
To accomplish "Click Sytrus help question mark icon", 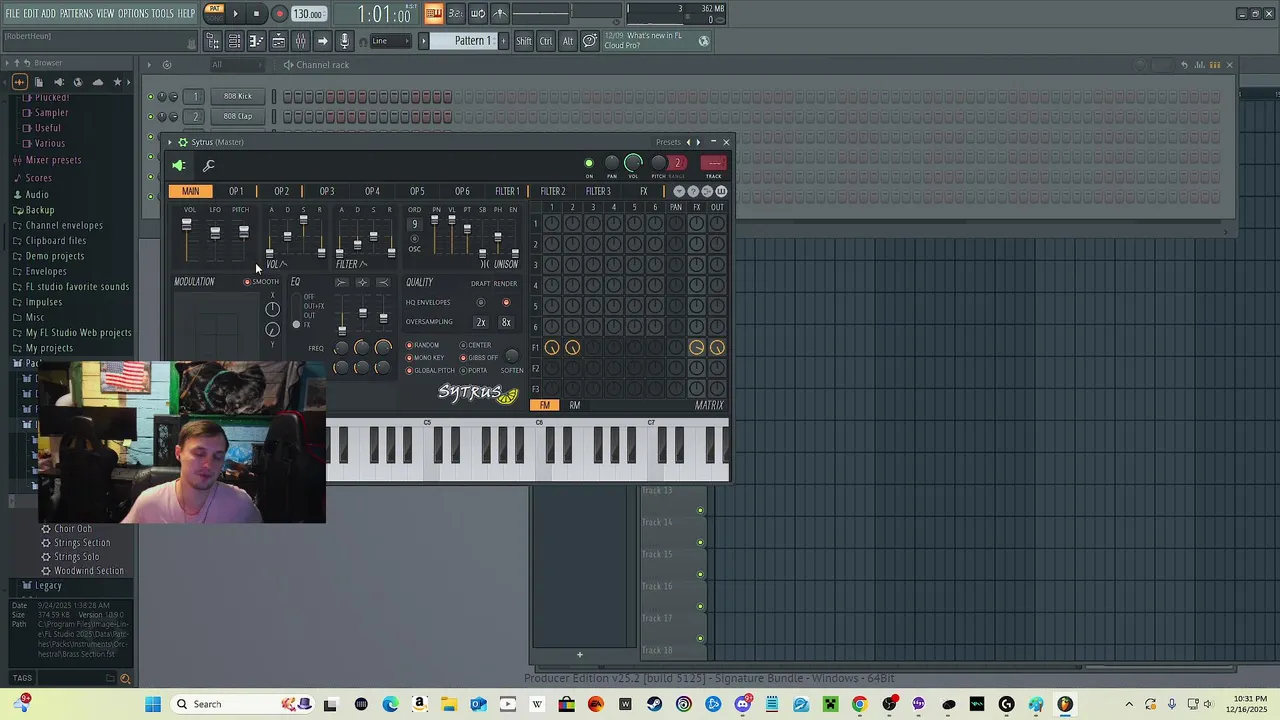I will pos(693,191).
